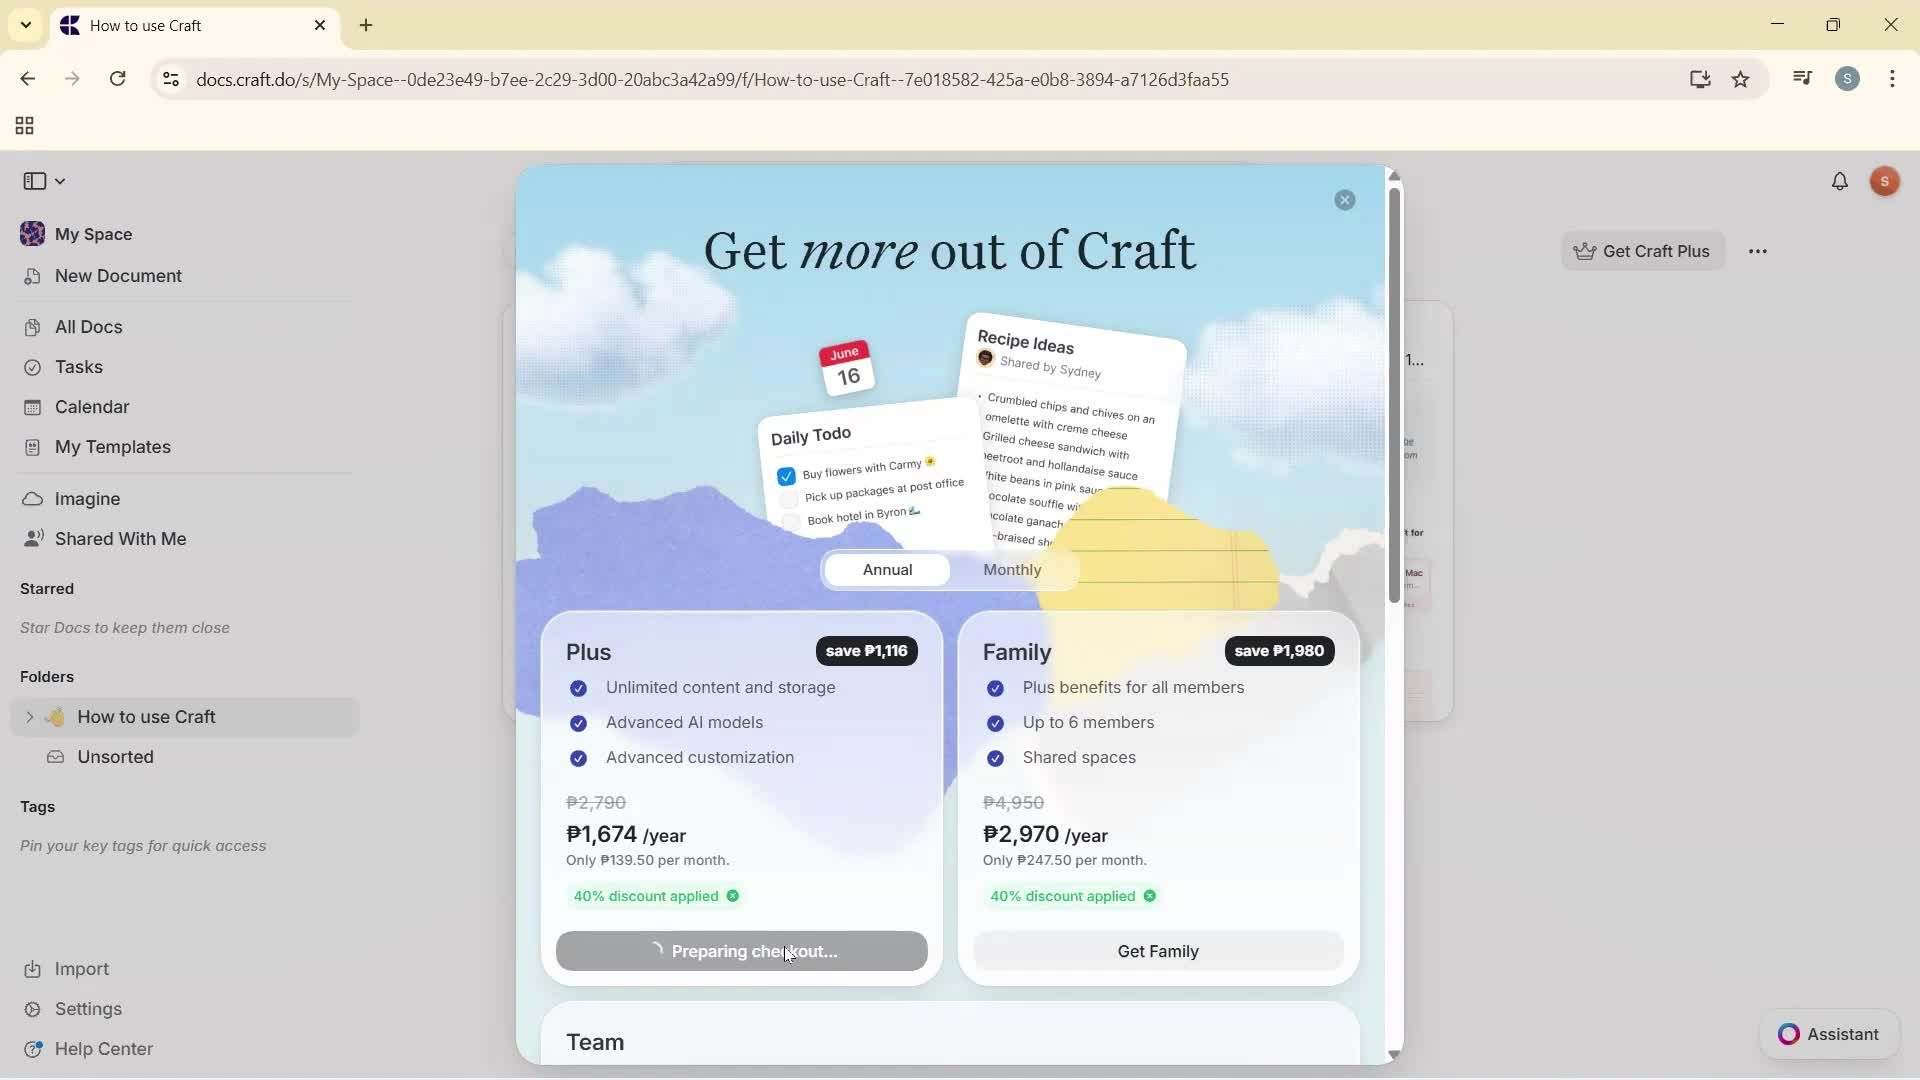Open the Calendar
This screenshot has height=1080, width=1920.
91,407
